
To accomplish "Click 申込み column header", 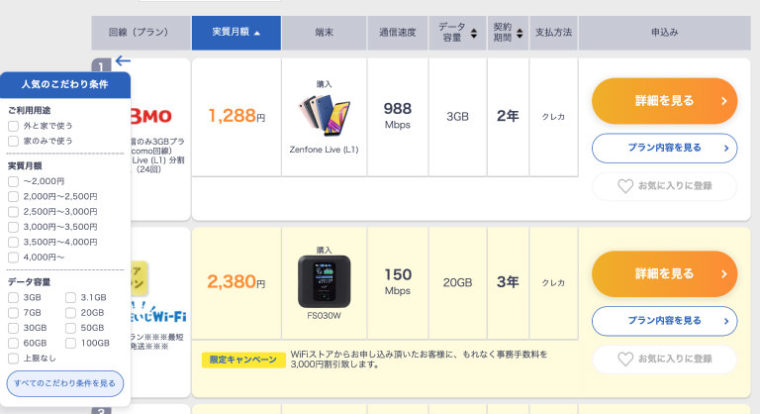I will click(665, 33).
